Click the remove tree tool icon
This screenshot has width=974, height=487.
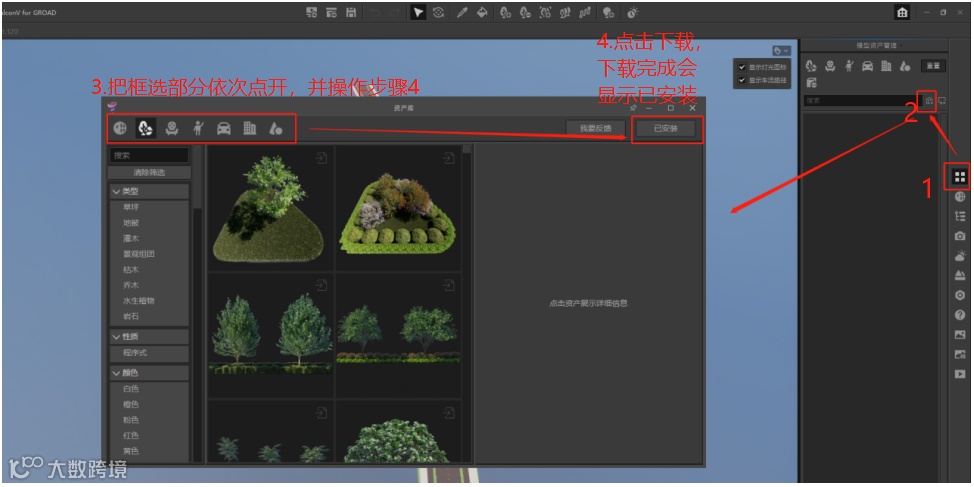(x=526, y=12)
